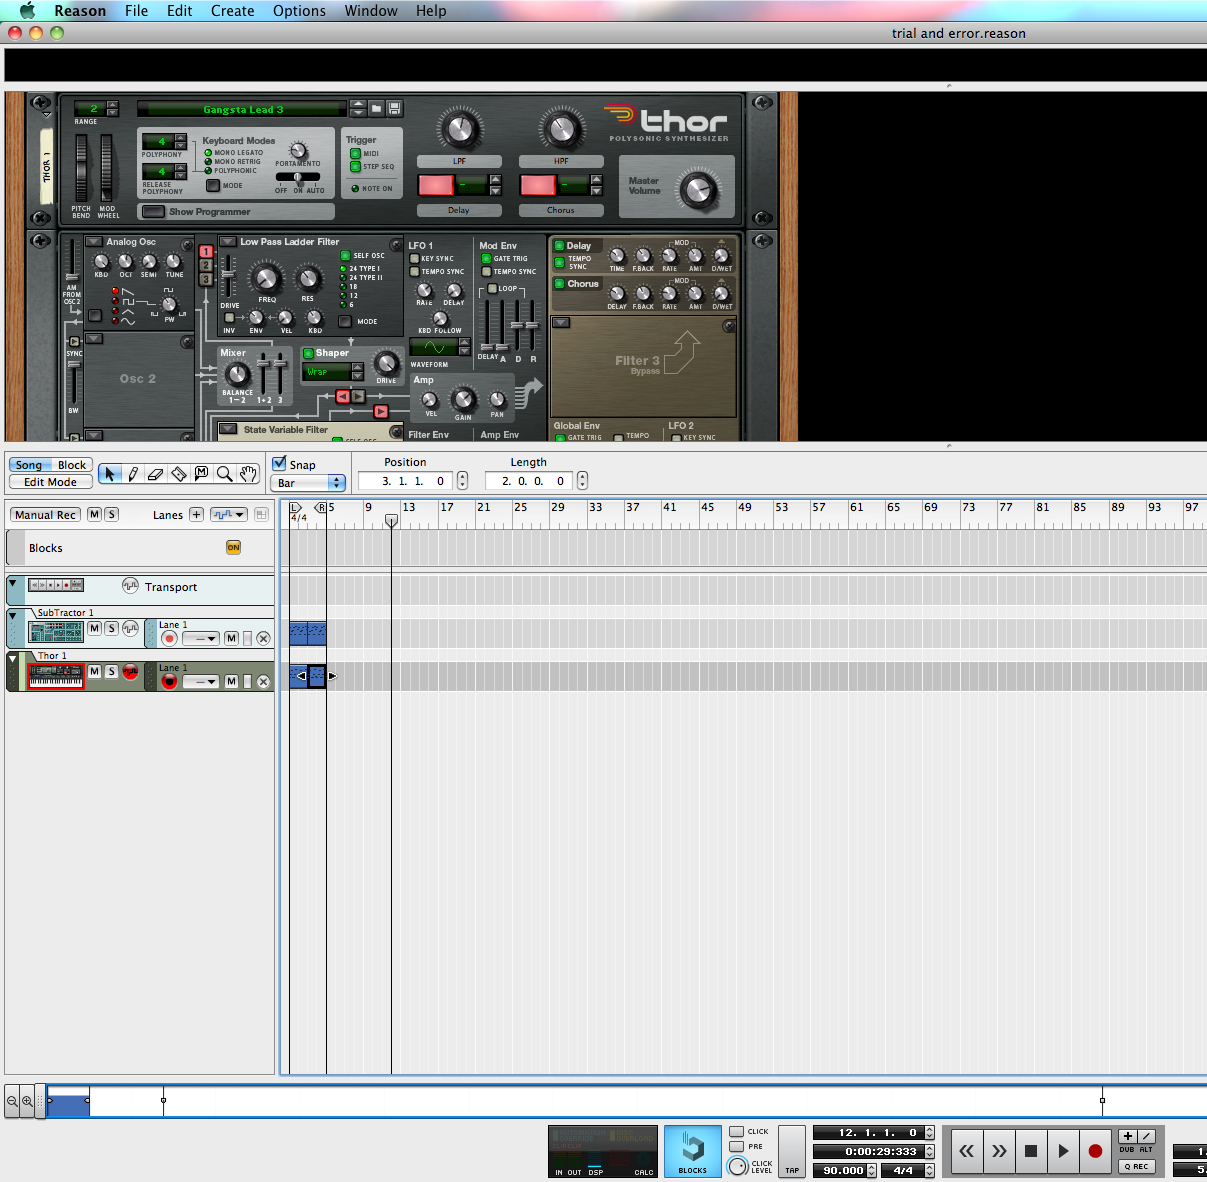Open the Reason application menu
Image resolution: width=1207 pixels, height=1182 pixels.
(80, 11)
